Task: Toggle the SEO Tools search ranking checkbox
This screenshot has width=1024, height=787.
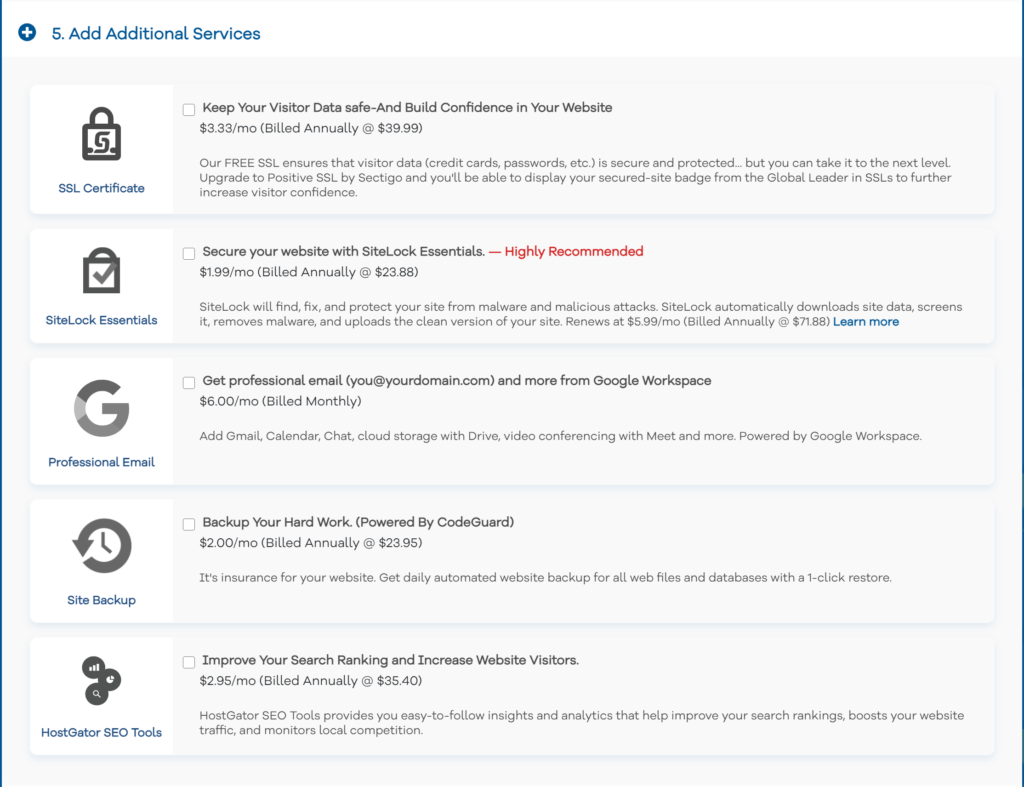Action: coord(189,662)
